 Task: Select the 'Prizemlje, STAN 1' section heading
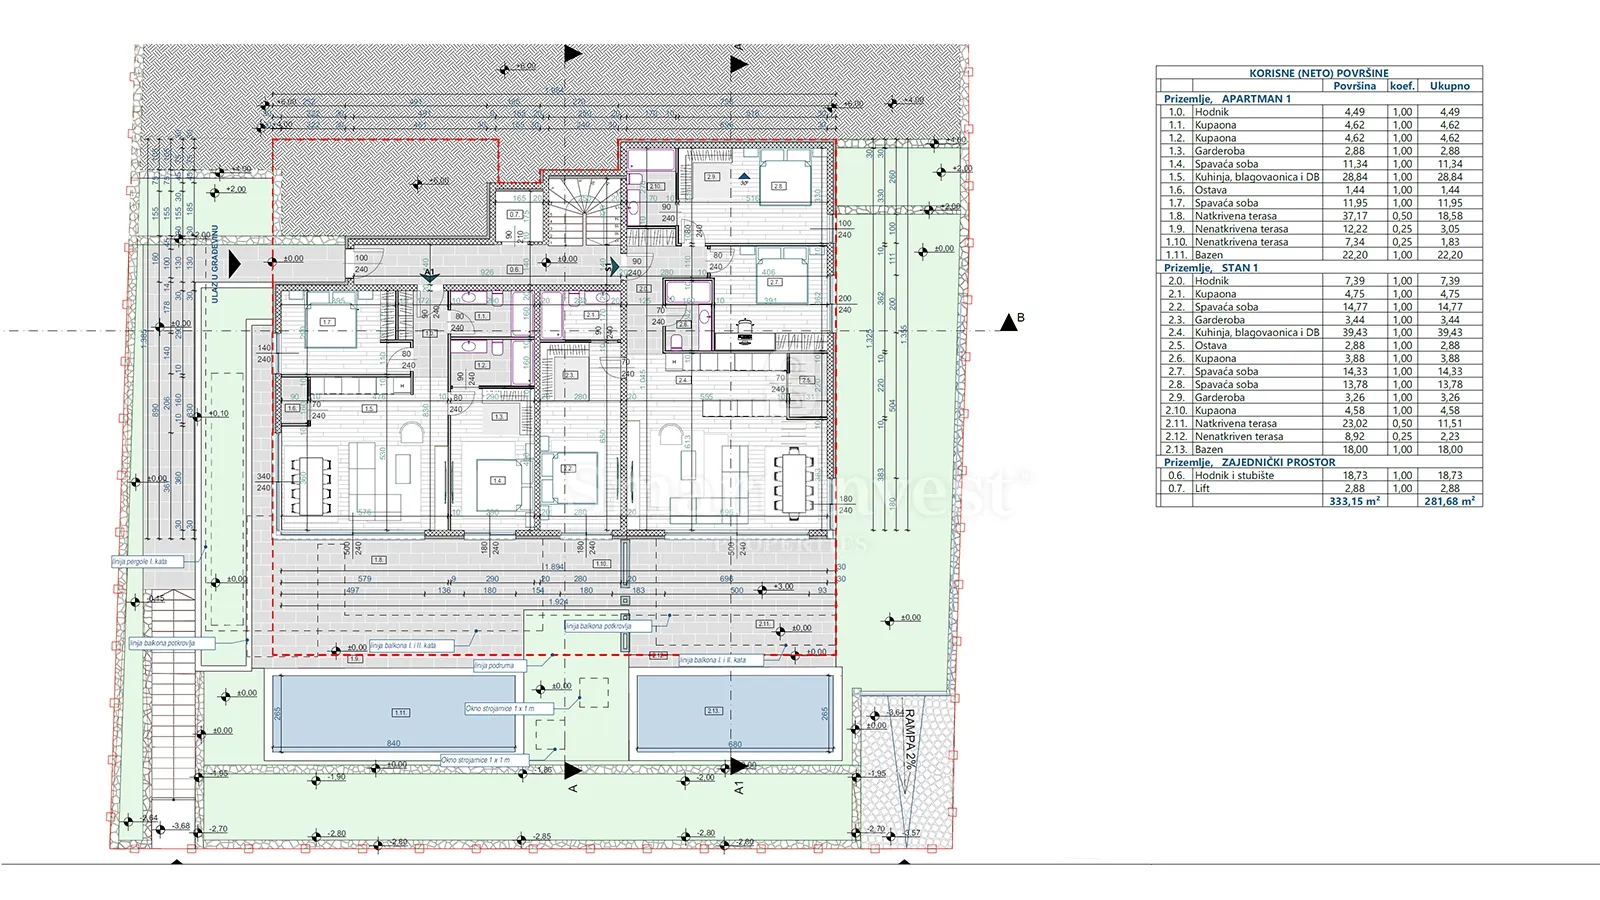[1211, 268]
